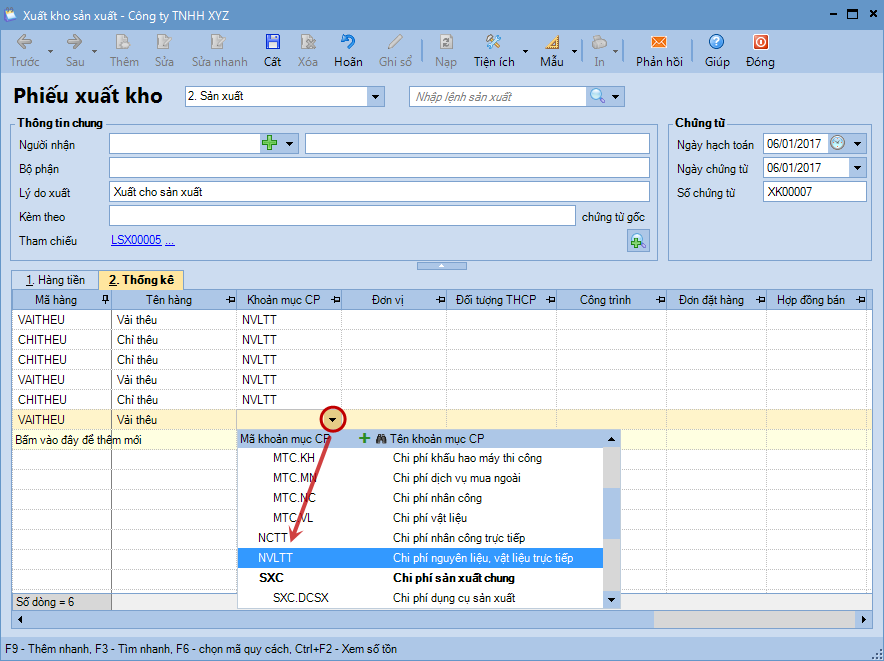Switch to the 1. Hàng tiền tab
This screenshot has width=884, height=661.
click(x=55, y=280)
